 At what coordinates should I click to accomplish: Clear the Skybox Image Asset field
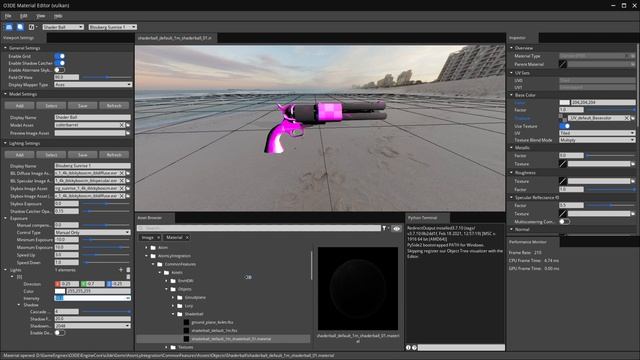click(122, 188)
